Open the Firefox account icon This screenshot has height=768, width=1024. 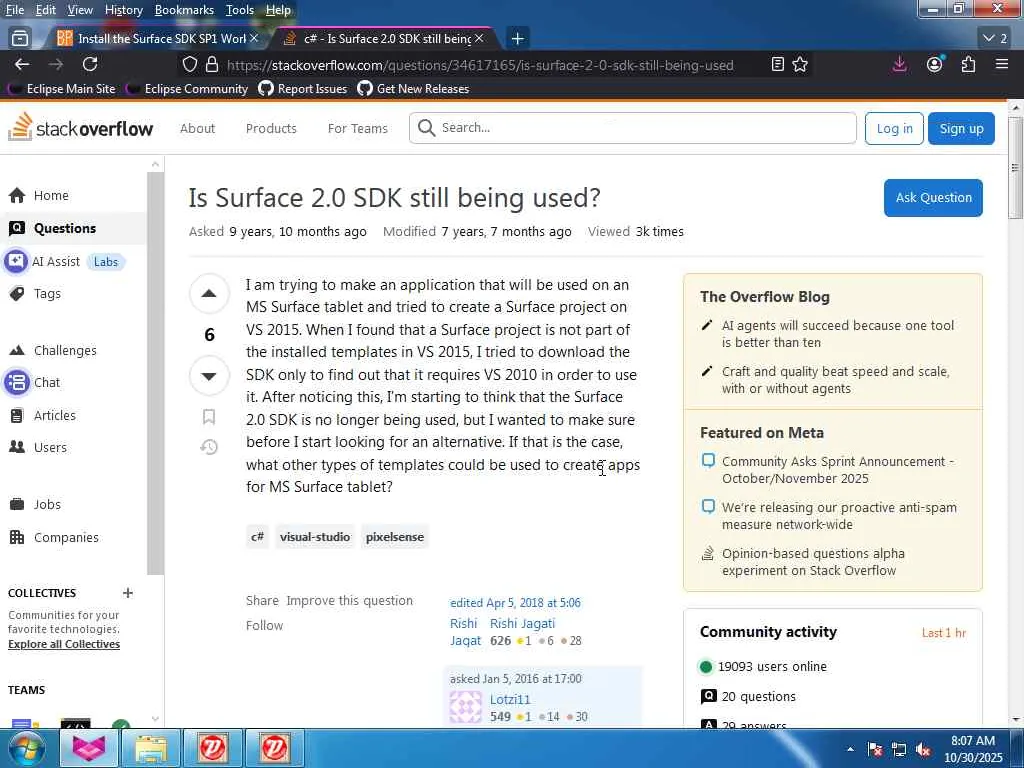935,64
